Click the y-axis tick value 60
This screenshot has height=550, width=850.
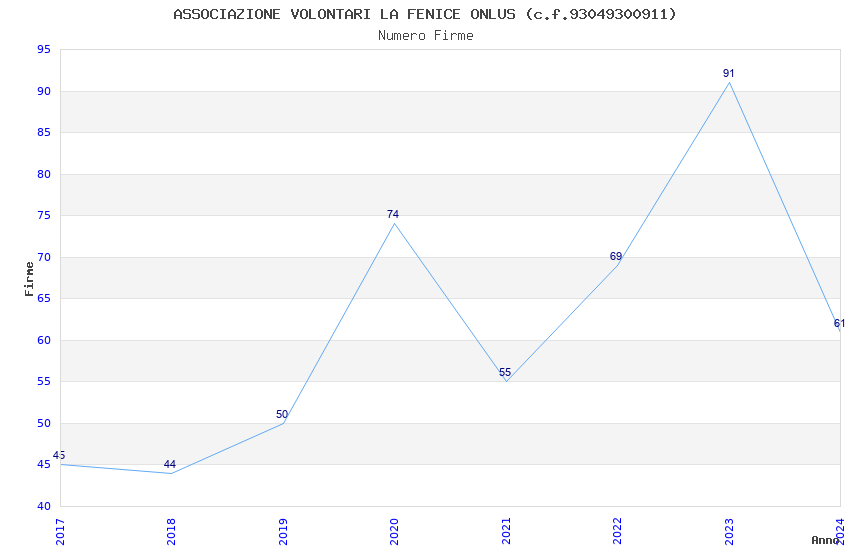tap(44, 340)
